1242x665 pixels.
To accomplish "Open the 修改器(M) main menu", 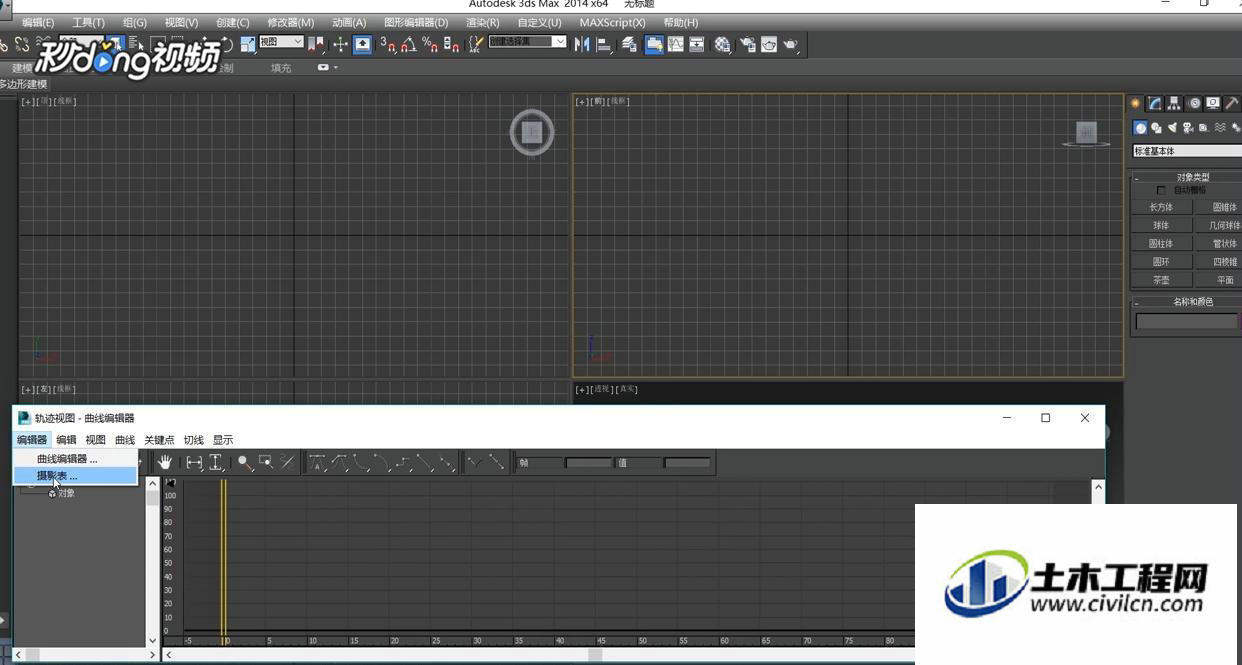I will (290, 22).
